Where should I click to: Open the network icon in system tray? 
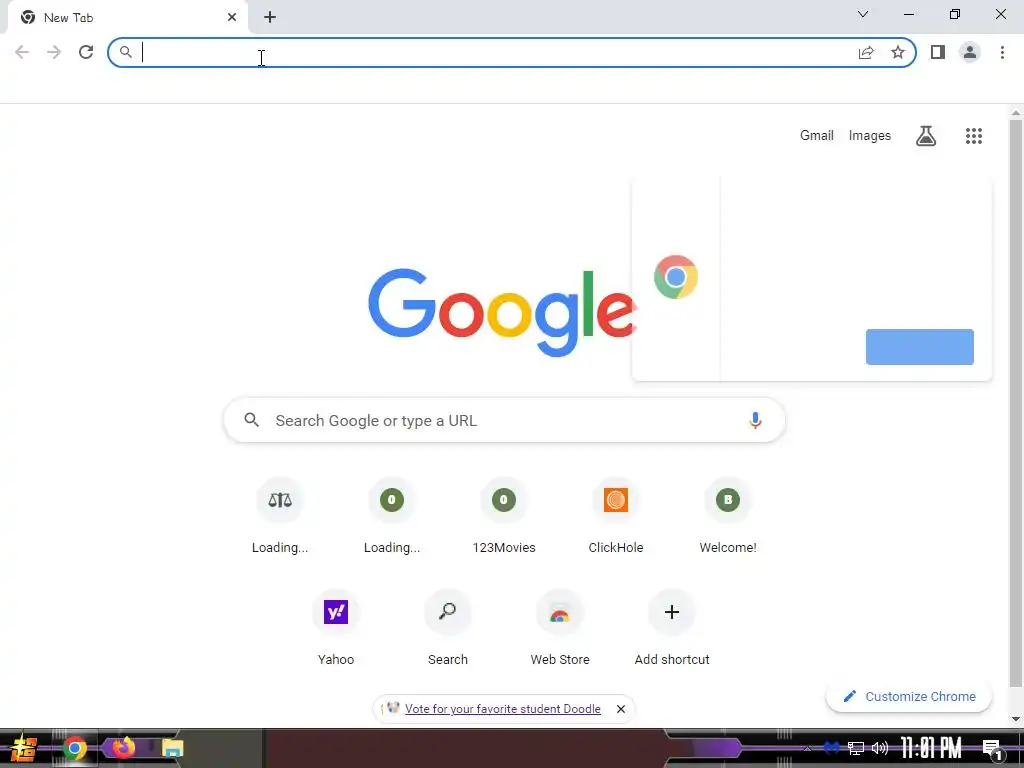click(x=856, y=748)
